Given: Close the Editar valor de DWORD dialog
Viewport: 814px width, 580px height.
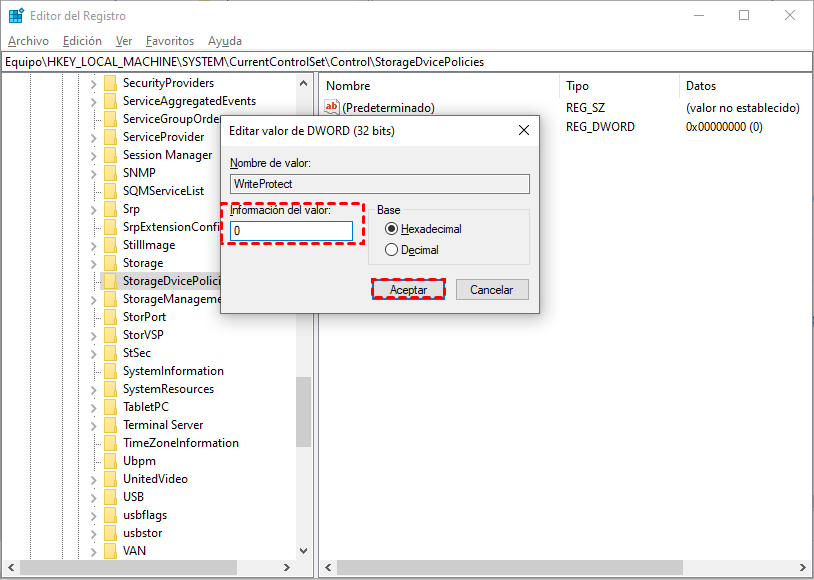Looking at the screenshot, I should pos(524,130).
